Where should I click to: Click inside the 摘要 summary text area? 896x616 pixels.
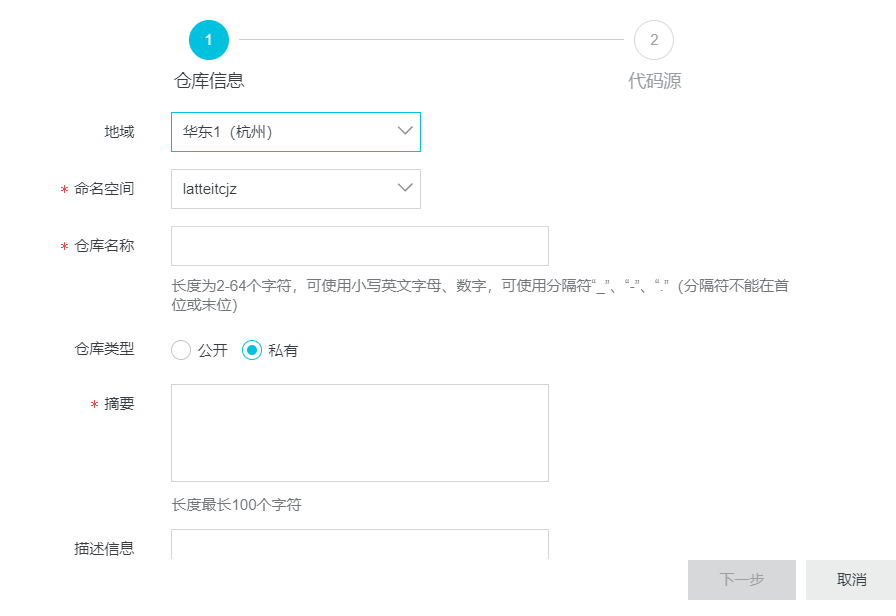360,432
